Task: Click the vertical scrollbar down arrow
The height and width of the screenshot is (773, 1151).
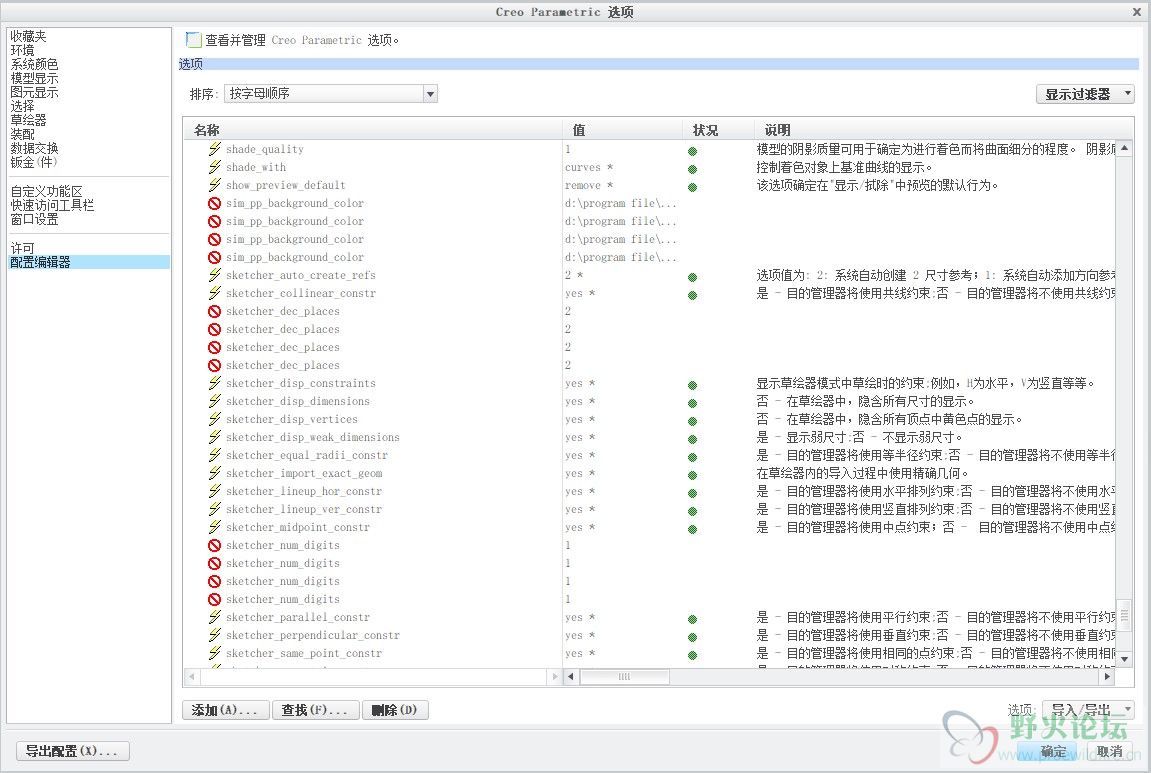Action: (x=1125, y=659)
